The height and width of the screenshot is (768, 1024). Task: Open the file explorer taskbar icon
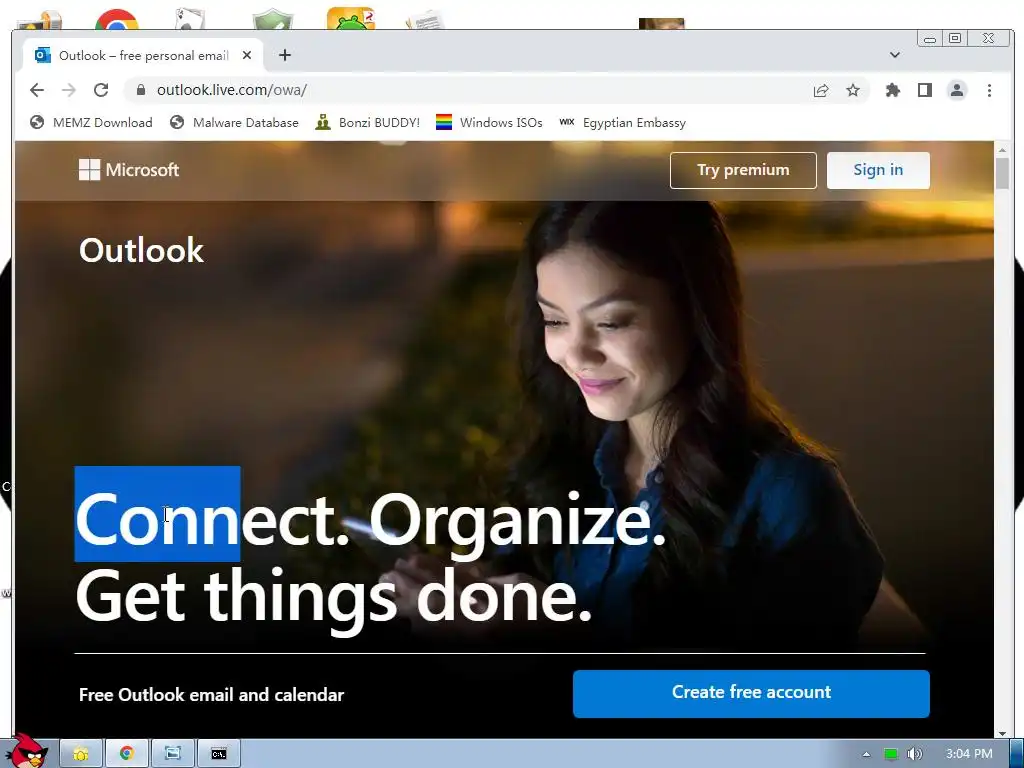(x=81, y=754)
